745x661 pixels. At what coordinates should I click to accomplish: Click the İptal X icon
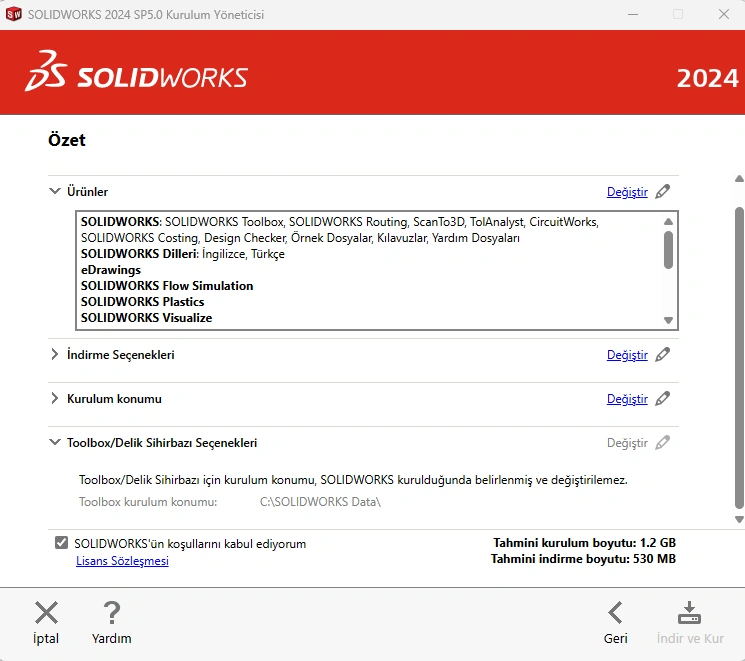coord(46,613)
